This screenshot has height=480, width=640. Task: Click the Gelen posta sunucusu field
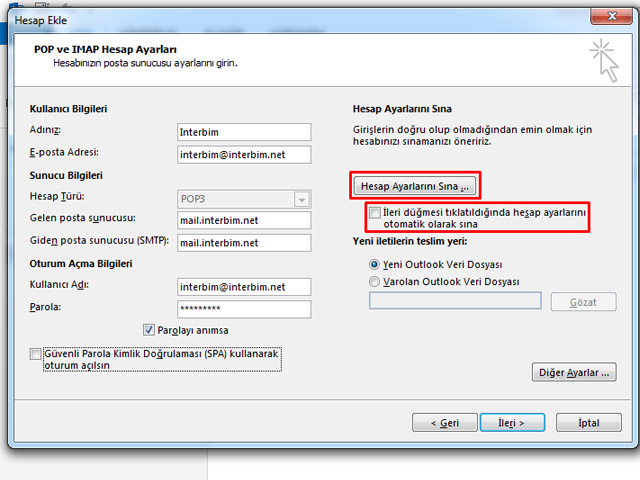click(x=244, y=220)
